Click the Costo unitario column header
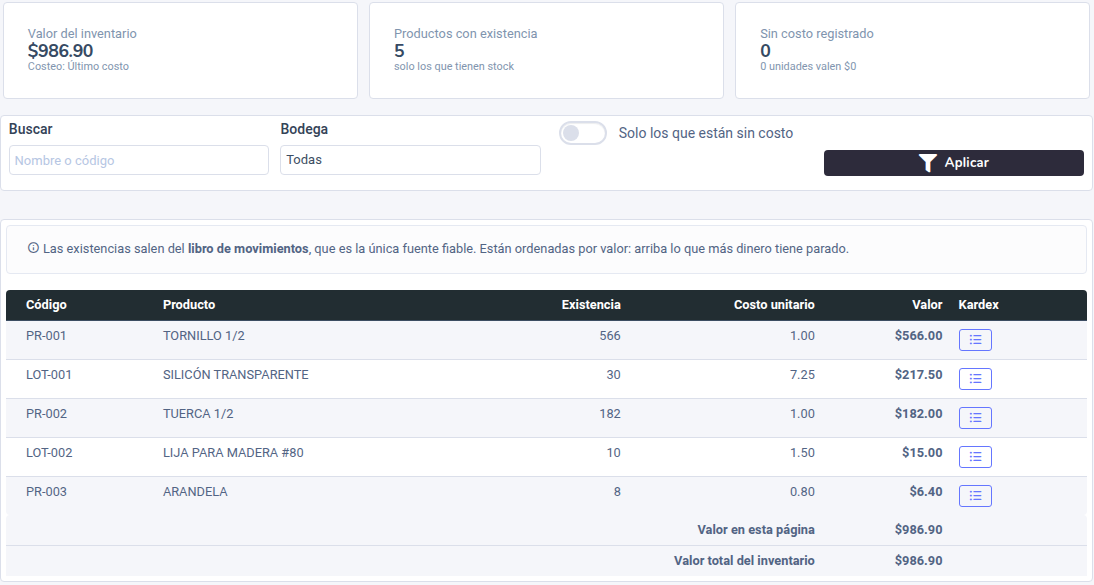 click(774, 304)
